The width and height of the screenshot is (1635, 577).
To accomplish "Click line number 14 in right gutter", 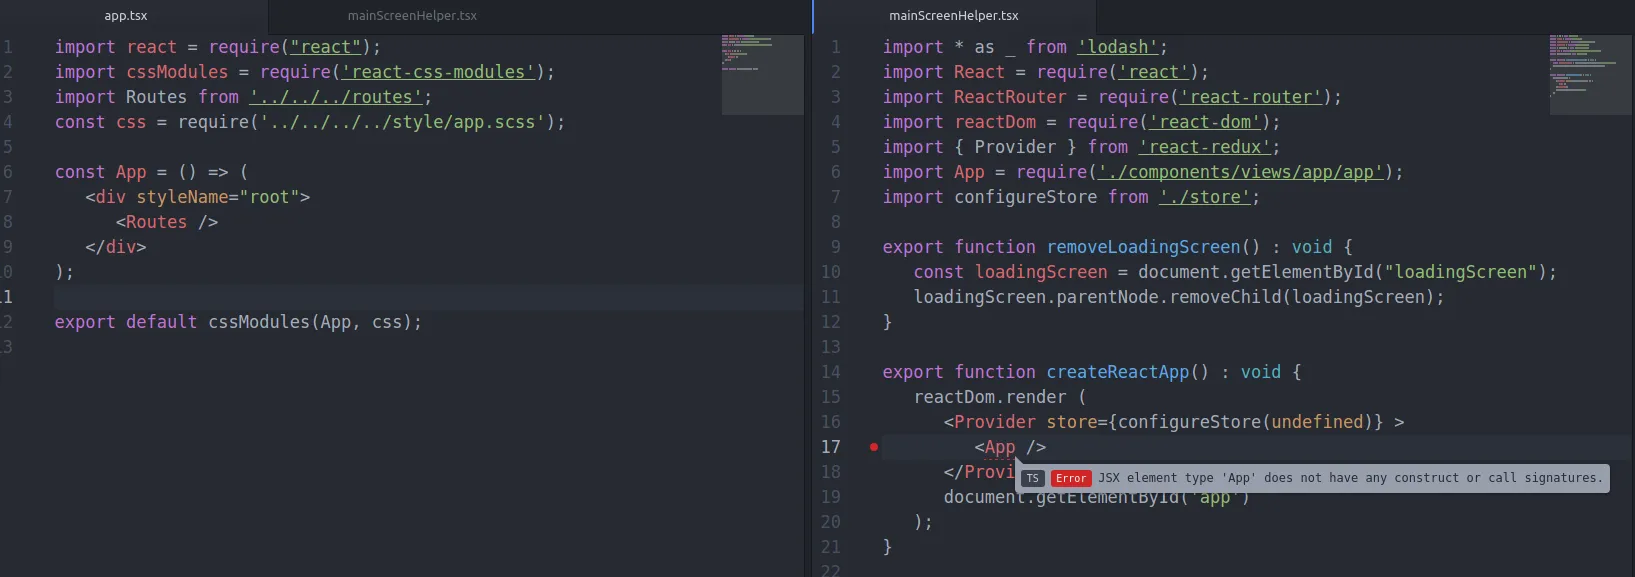I will point(831,372).
